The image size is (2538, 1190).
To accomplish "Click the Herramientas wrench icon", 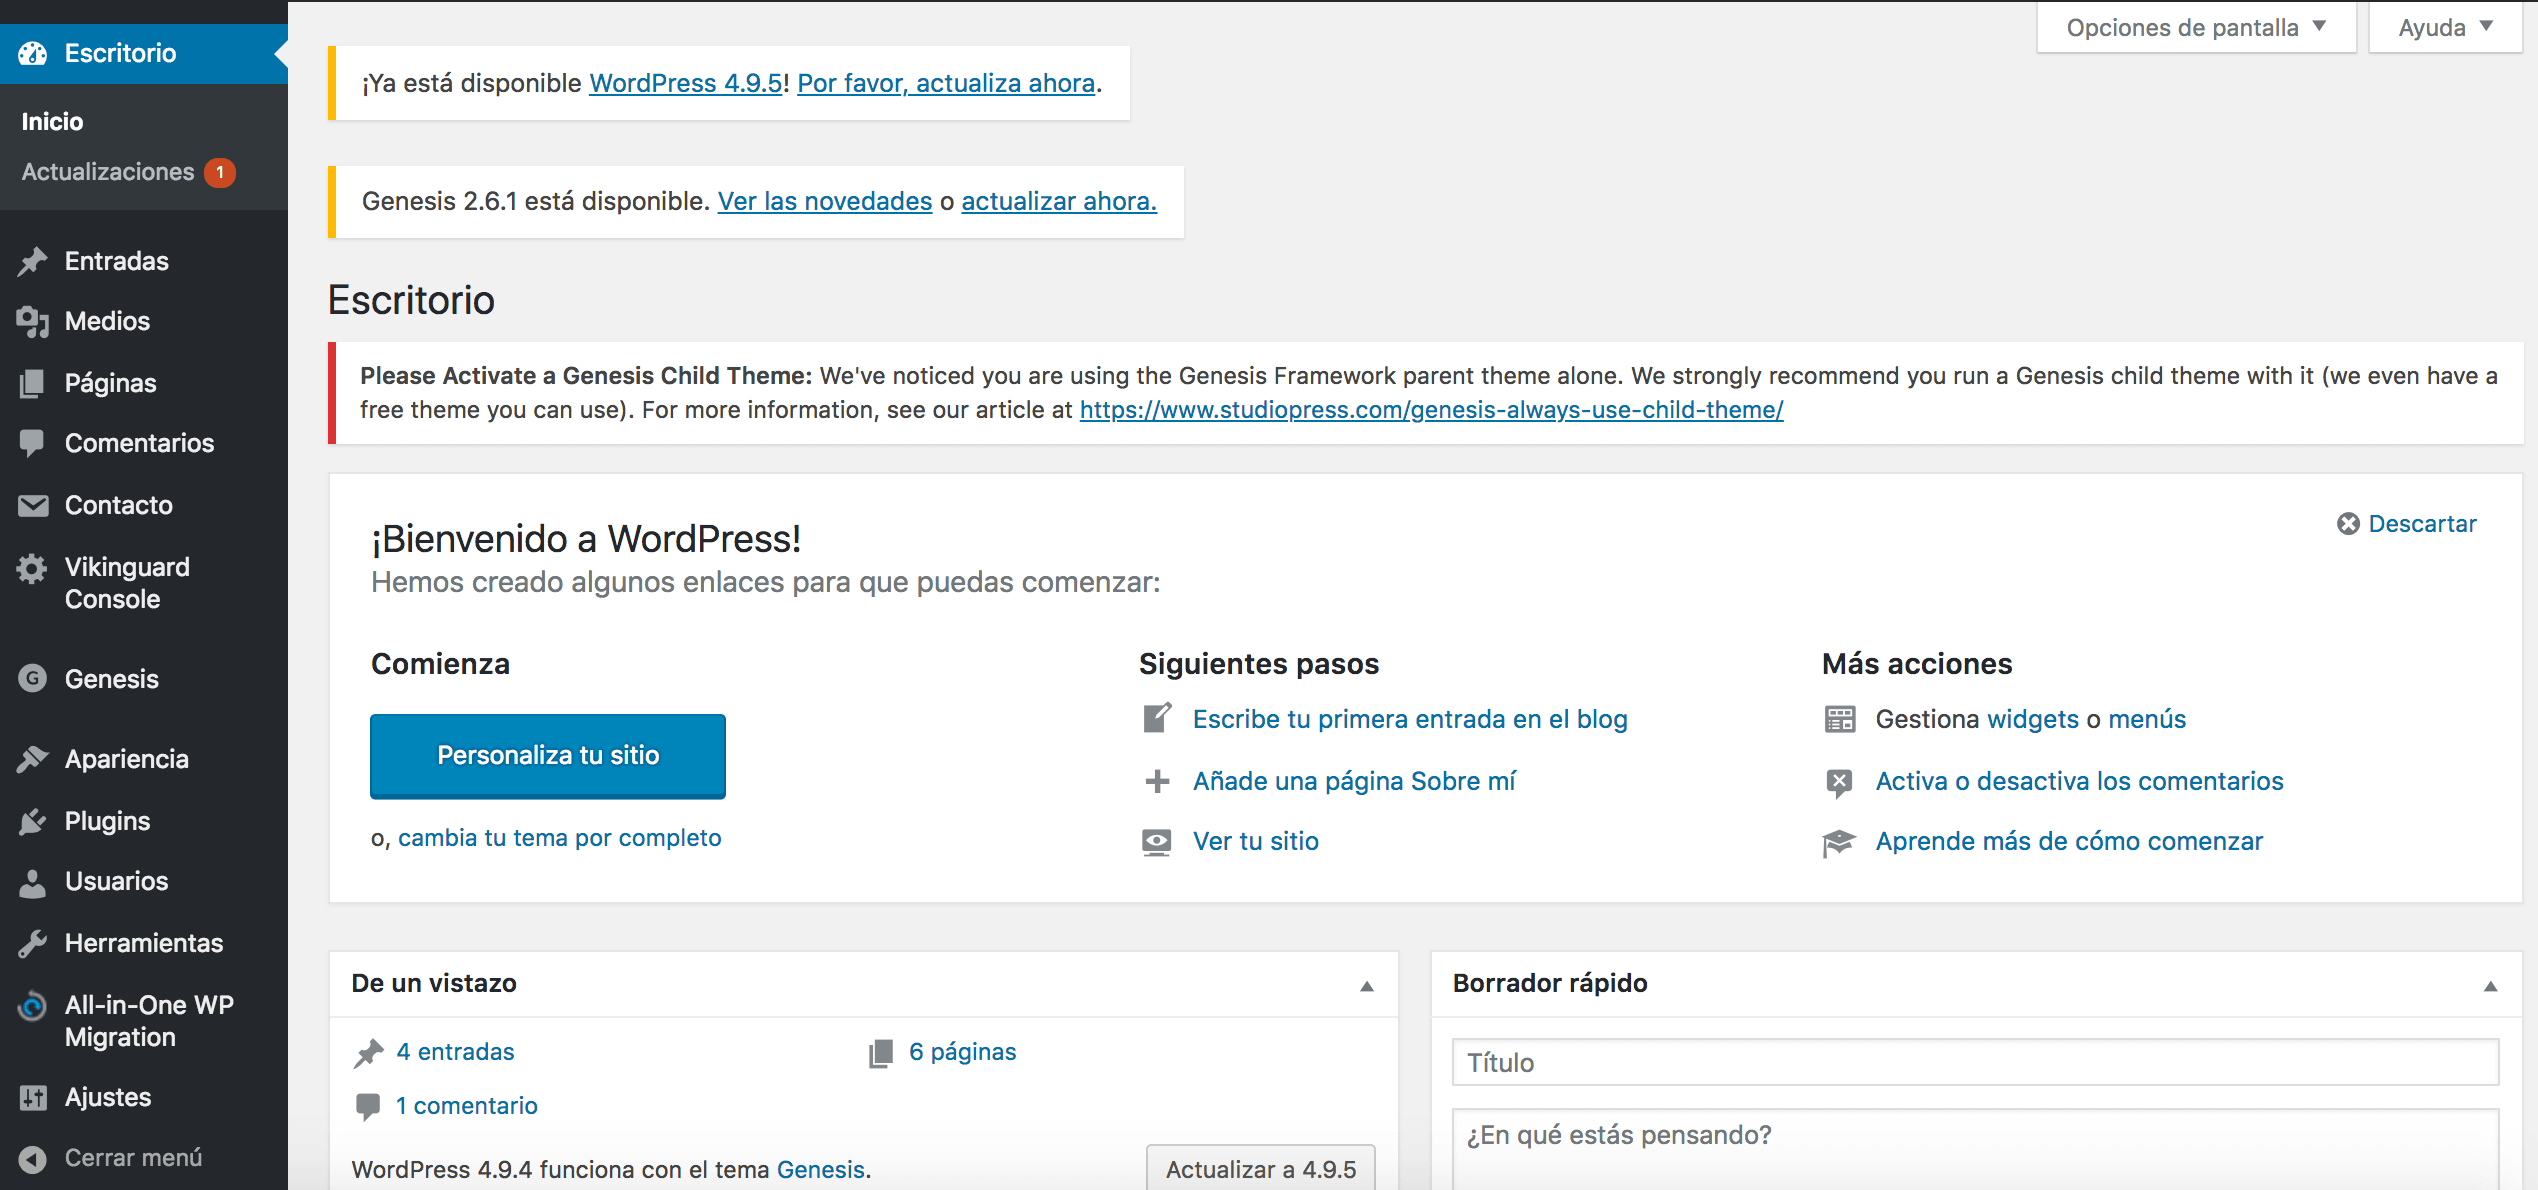I will coord(32,943).
